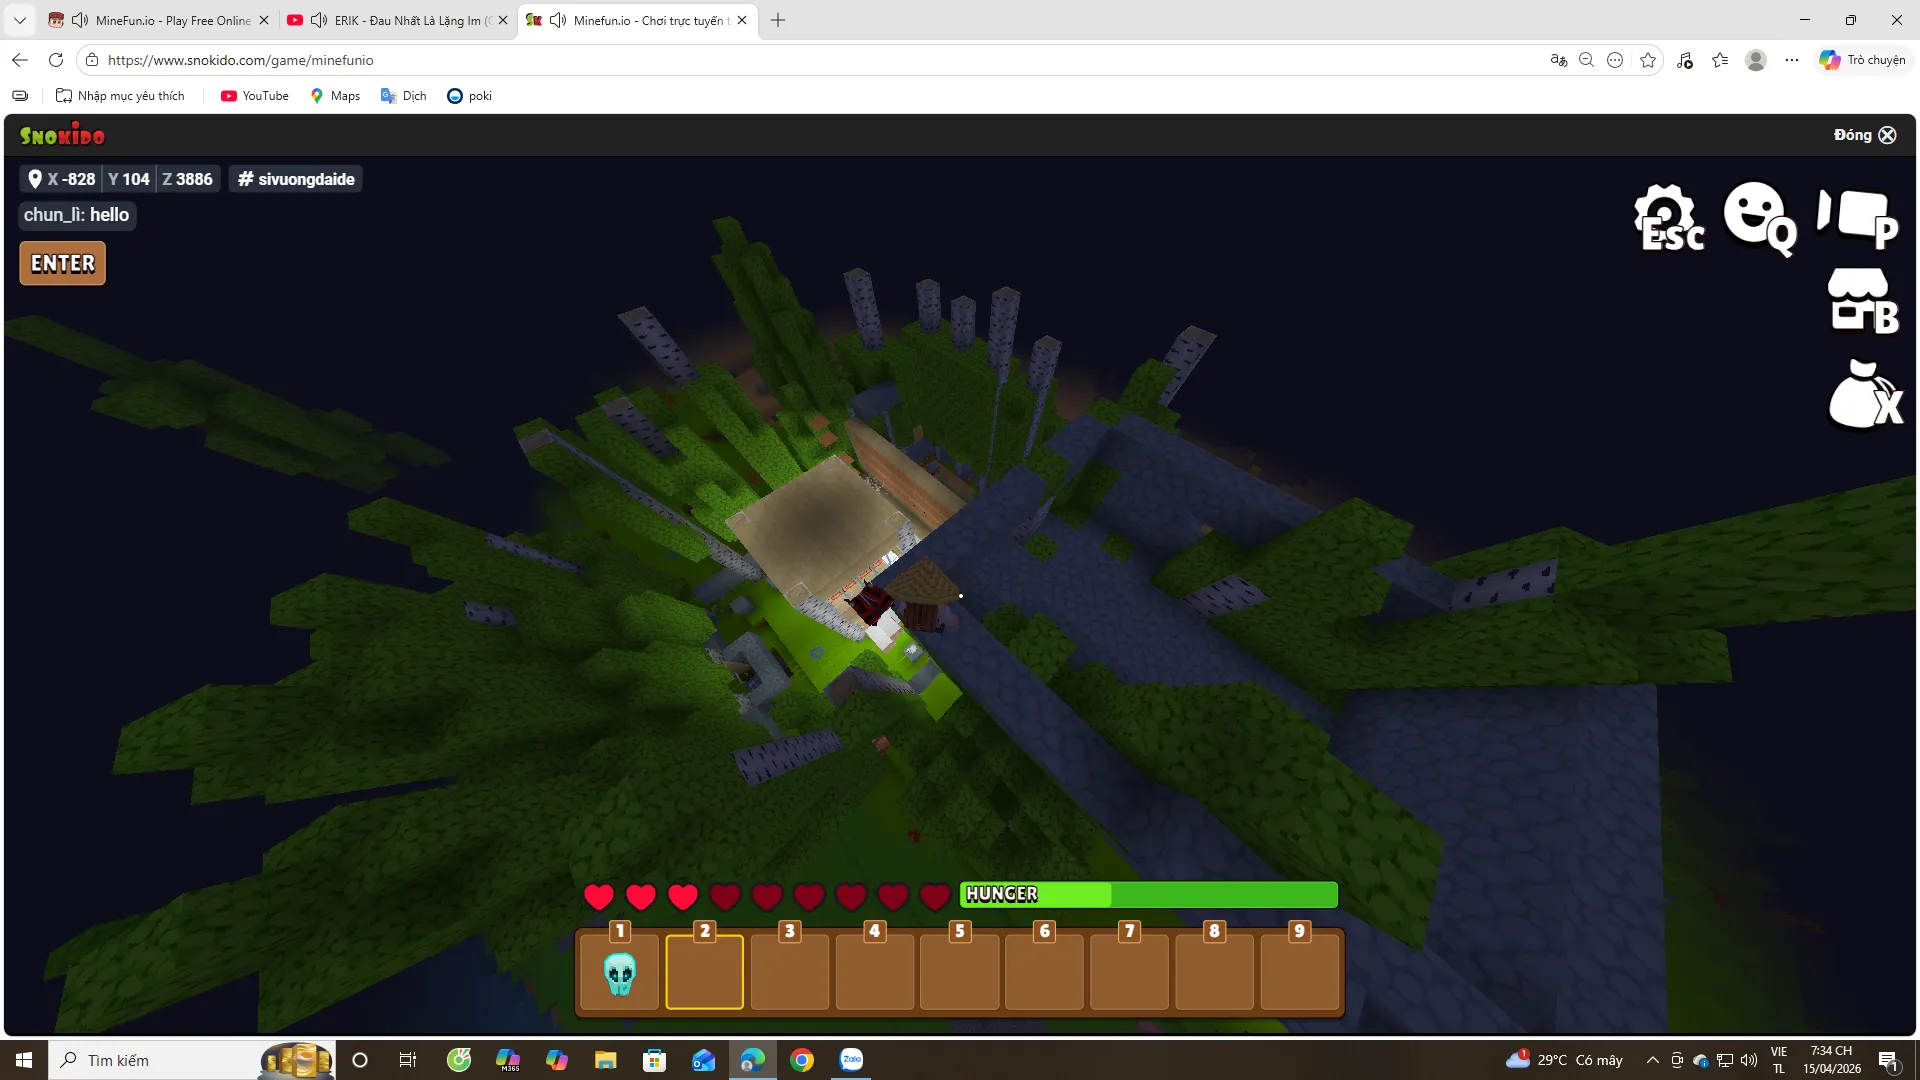Image resolution: width=1920 pixels, height=1080 pixels.
Task: Open the shop B icon
Action: [x=1862, y=300]
